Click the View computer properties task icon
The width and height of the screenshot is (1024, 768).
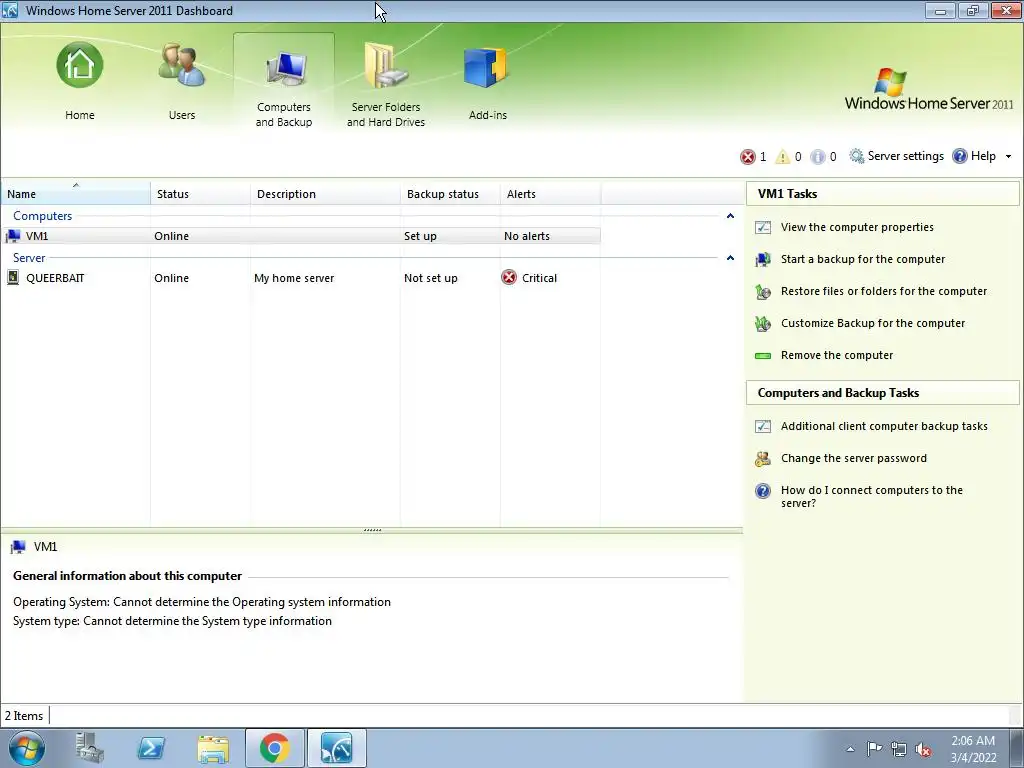[x=763, y=227]
